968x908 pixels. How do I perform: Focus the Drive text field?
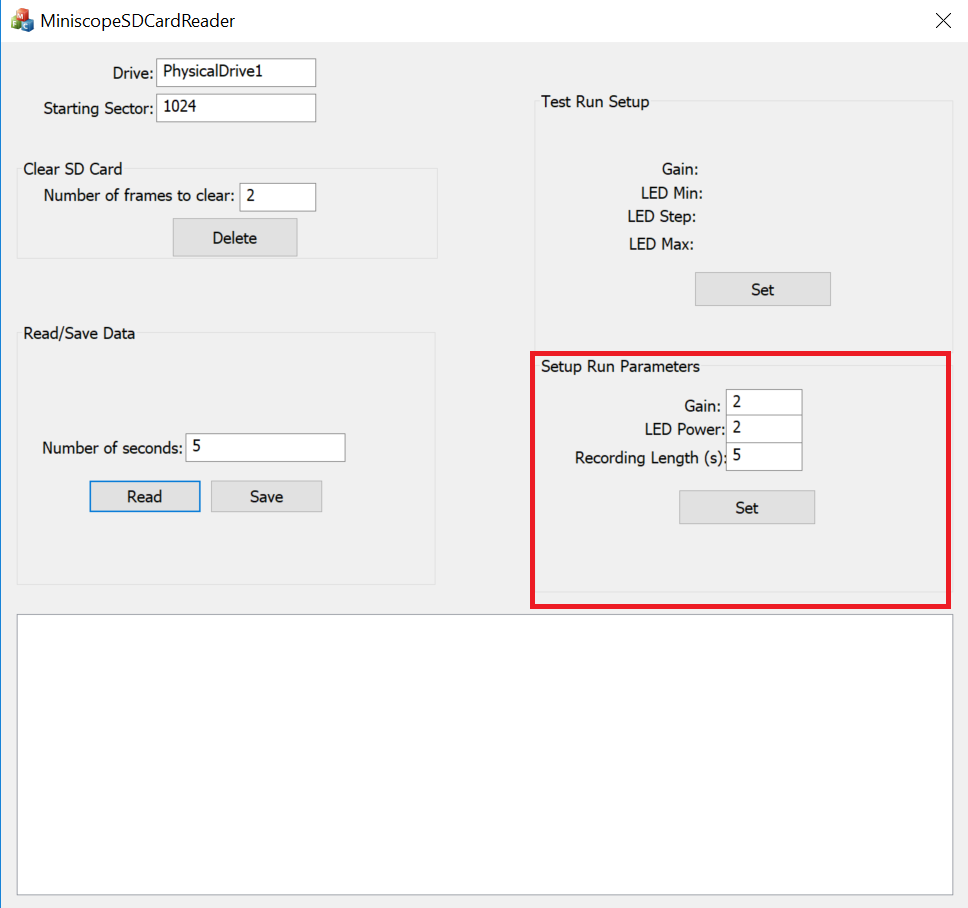point(236,72)
